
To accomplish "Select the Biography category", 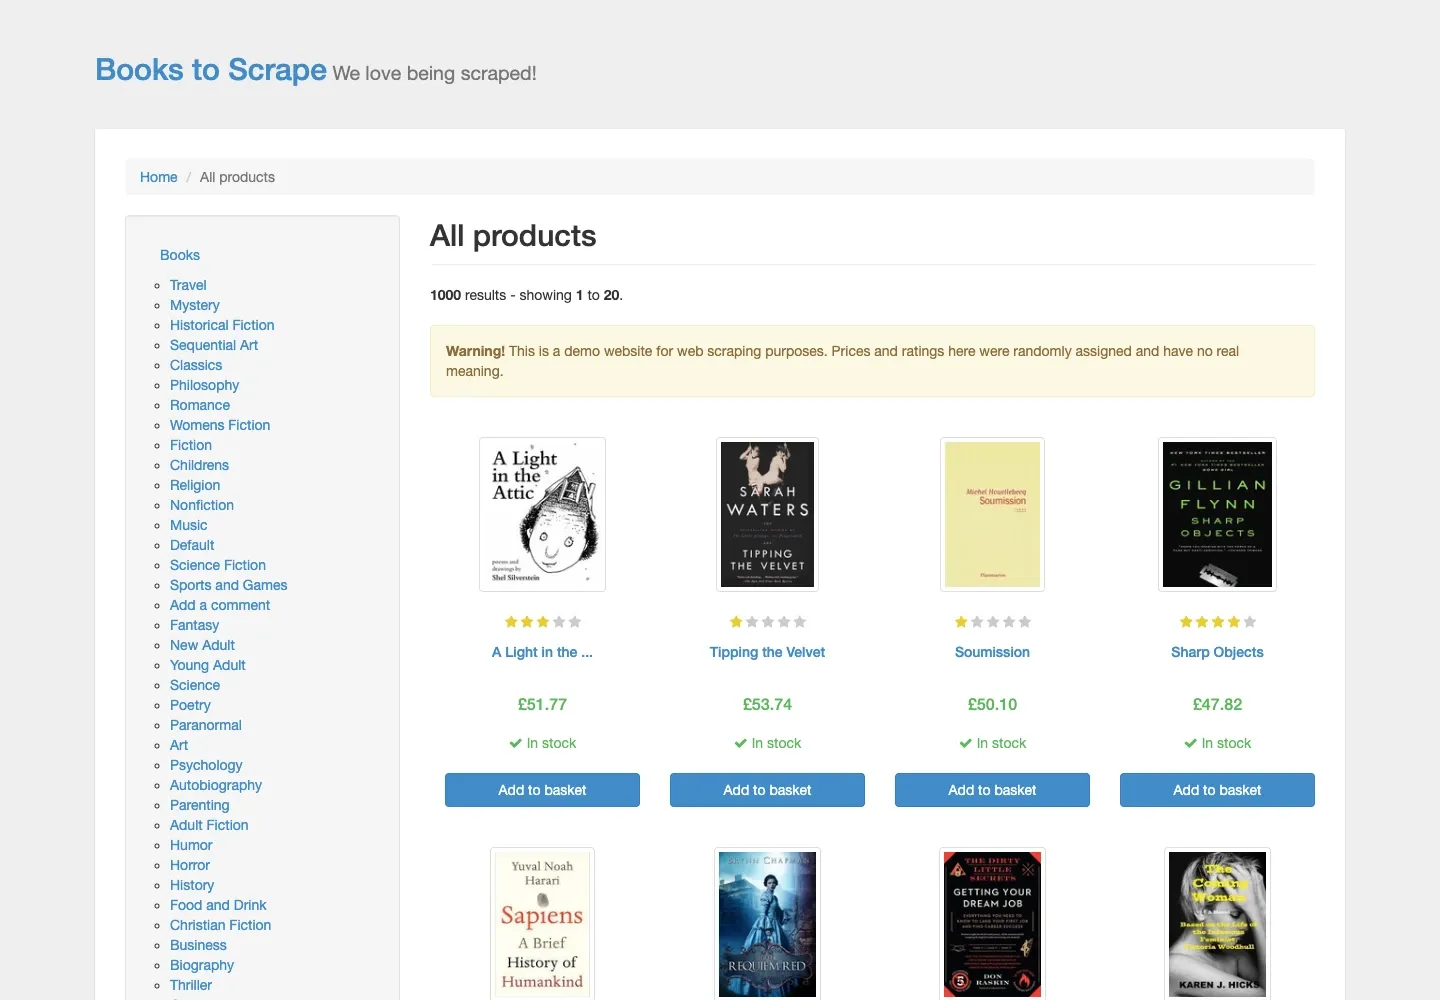I will (x=202, y=965).
